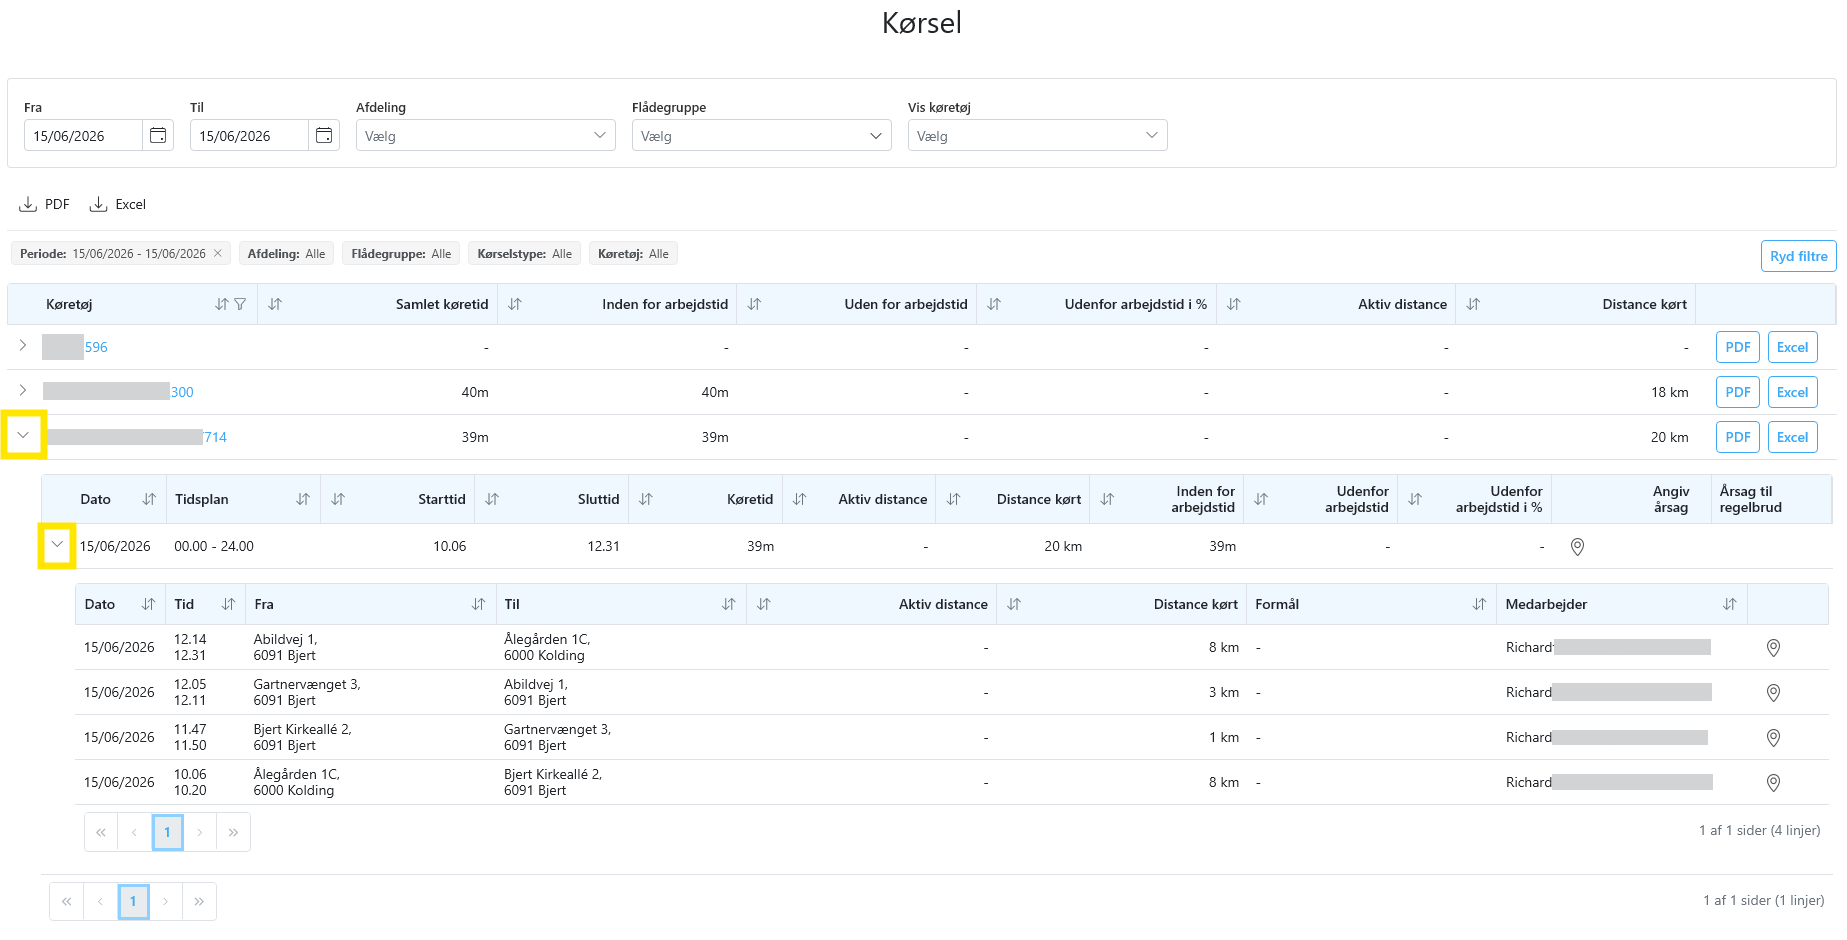The width and height of the screenshot is (1847, 940).
Task: Export vehicle 300 row as Excel
Action: [1792, 392]
